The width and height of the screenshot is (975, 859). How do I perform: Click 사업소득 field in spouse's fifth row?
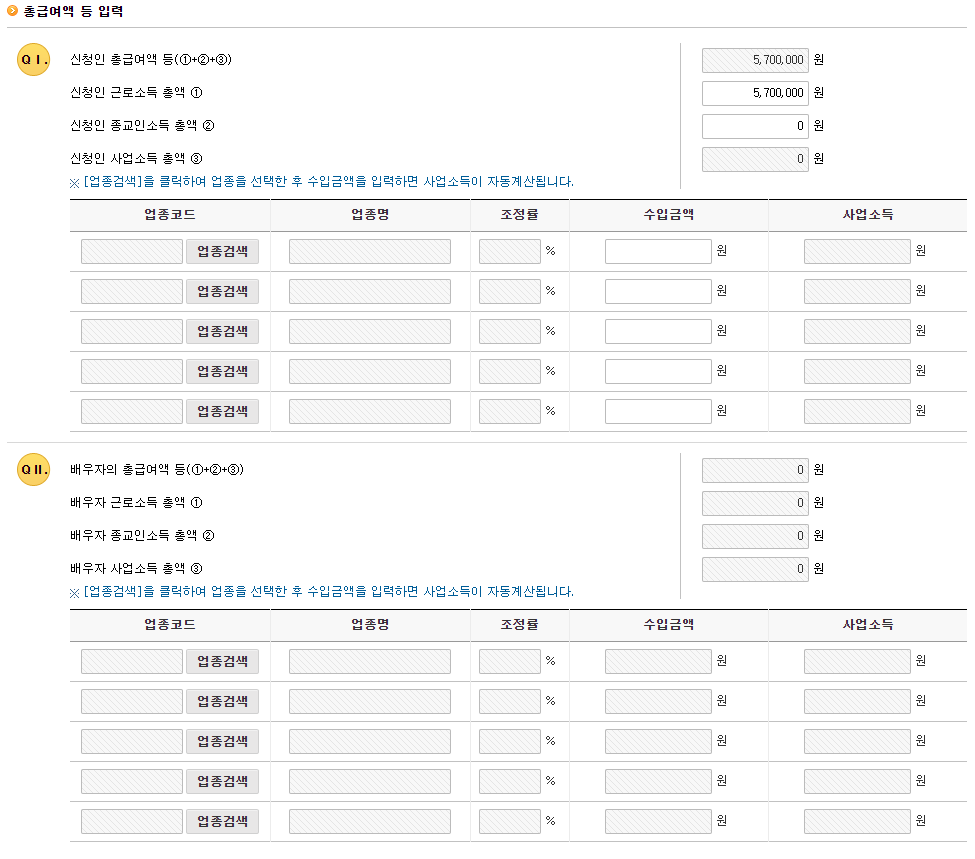(x=857, y=821)
